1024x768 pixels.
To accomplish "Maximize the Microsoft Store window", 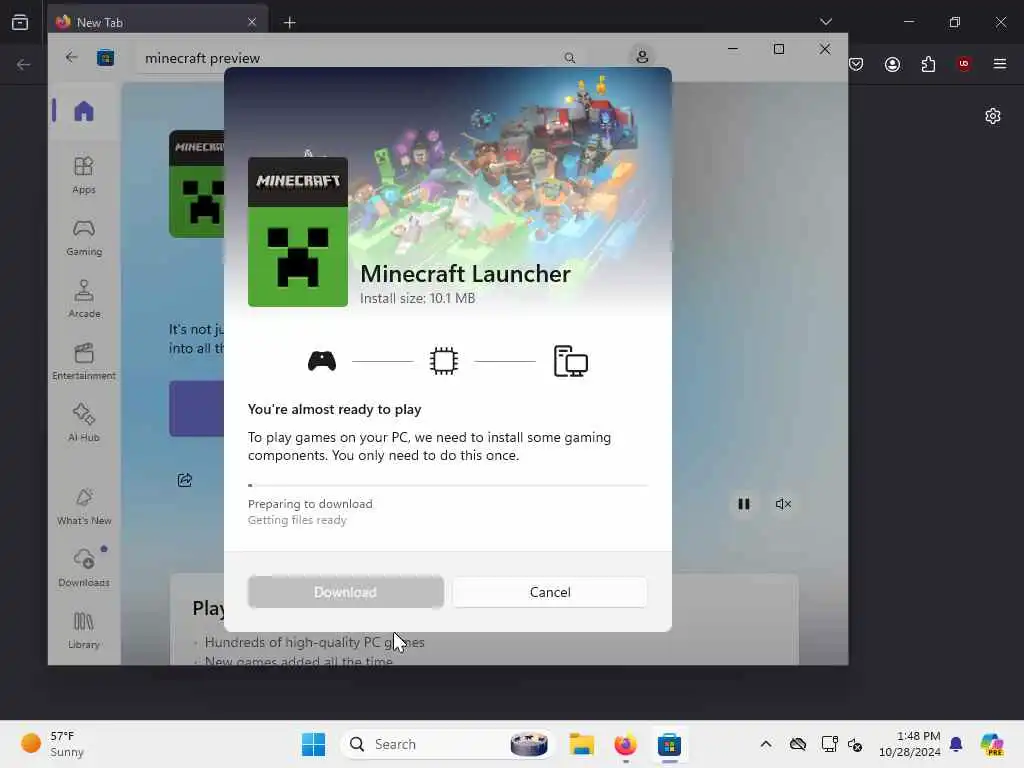I will [x=778, y=49].
